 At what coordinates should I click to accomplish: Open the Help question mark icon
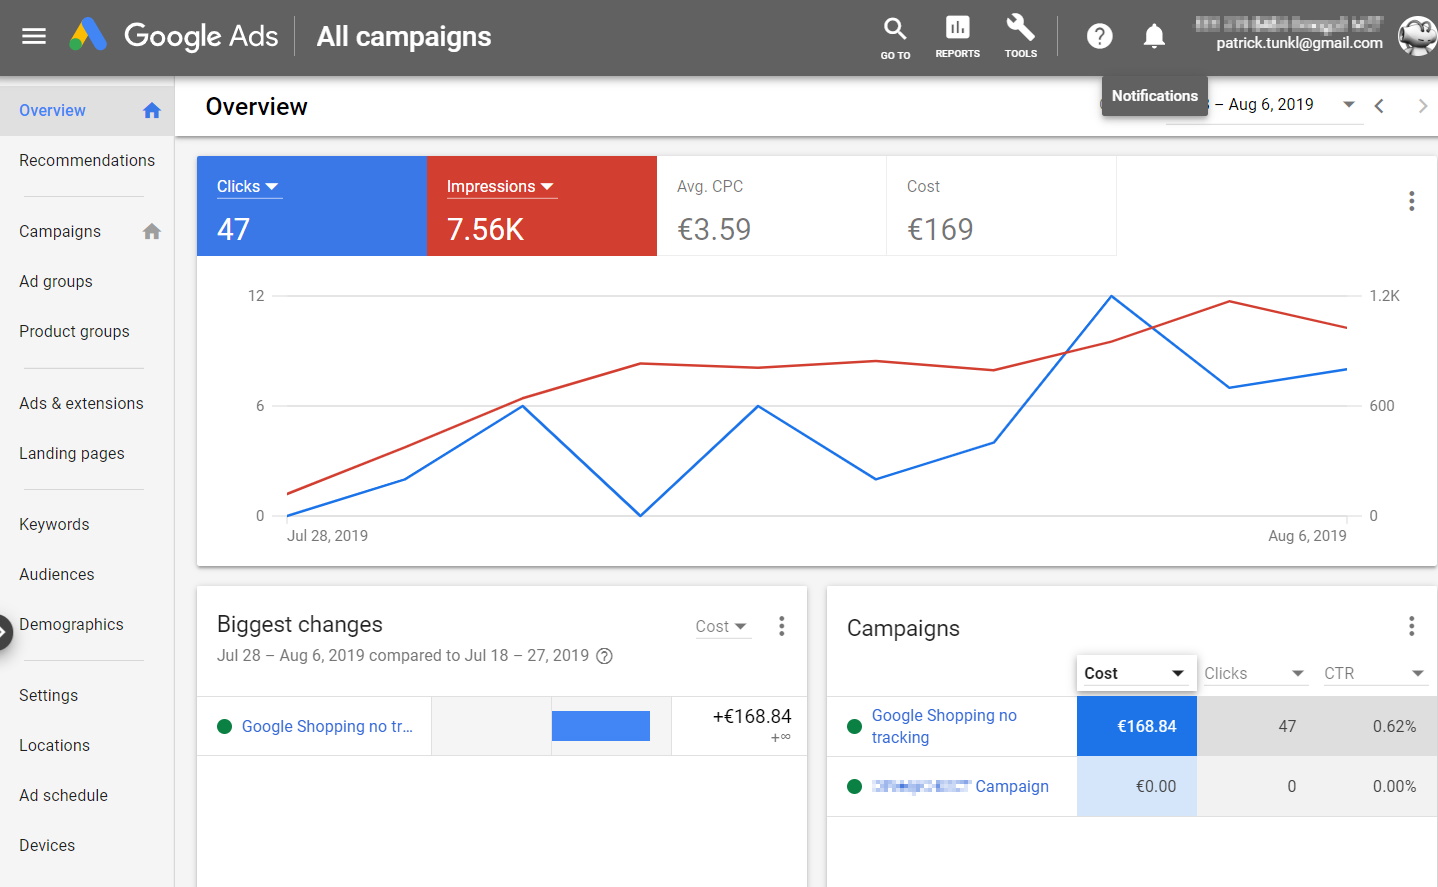1099,37
